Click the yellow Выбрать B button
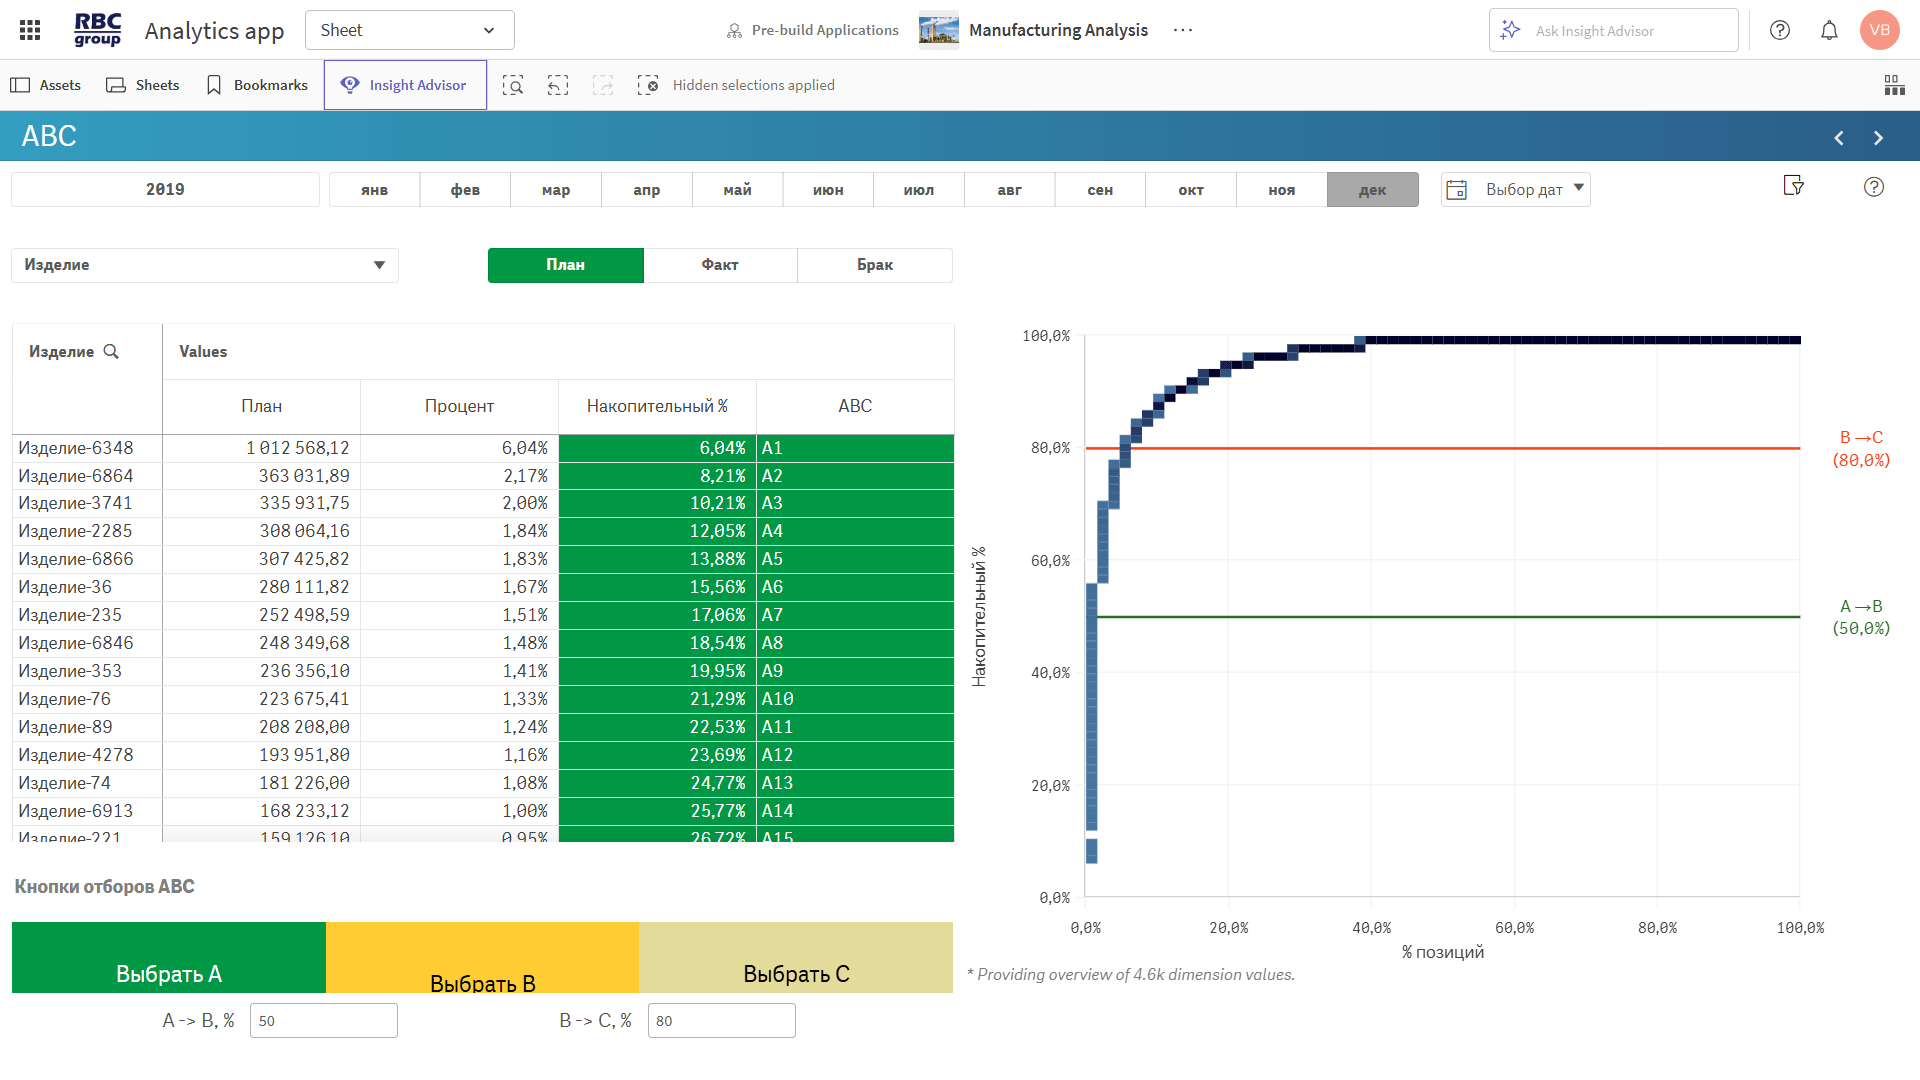 pos(482,958)
